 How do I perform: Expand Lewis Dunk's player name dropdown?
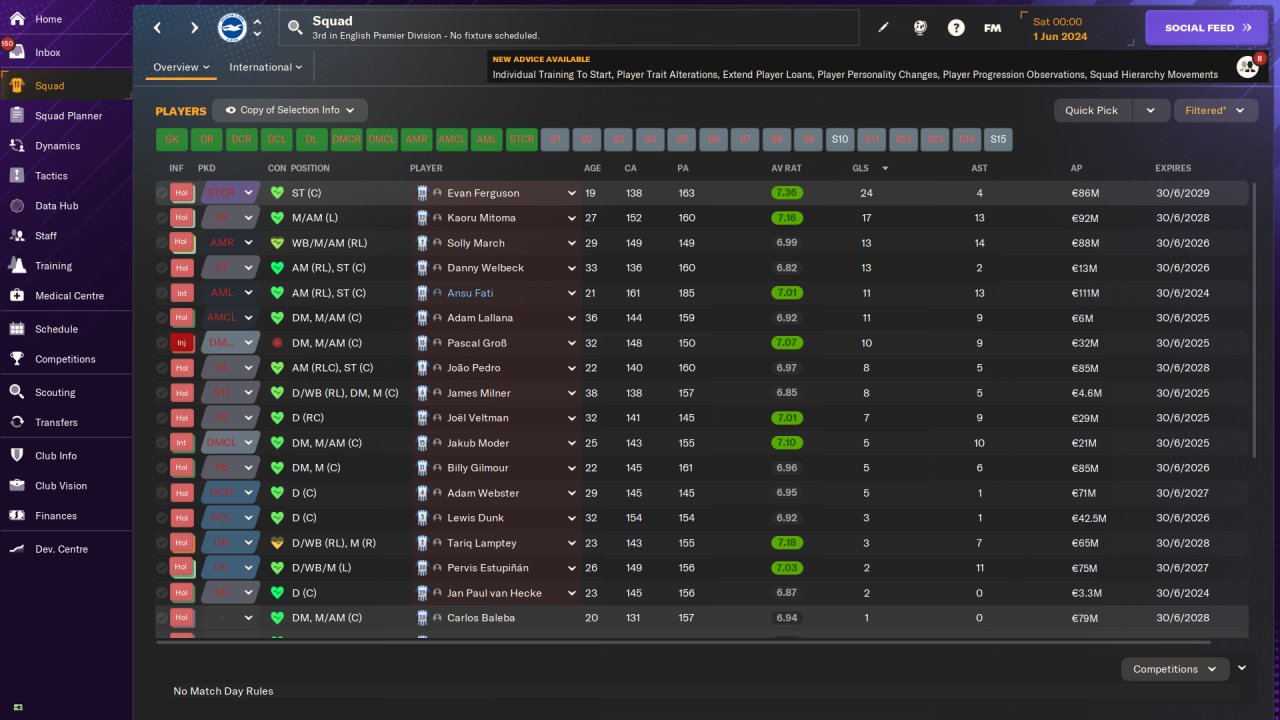point(572,518)
